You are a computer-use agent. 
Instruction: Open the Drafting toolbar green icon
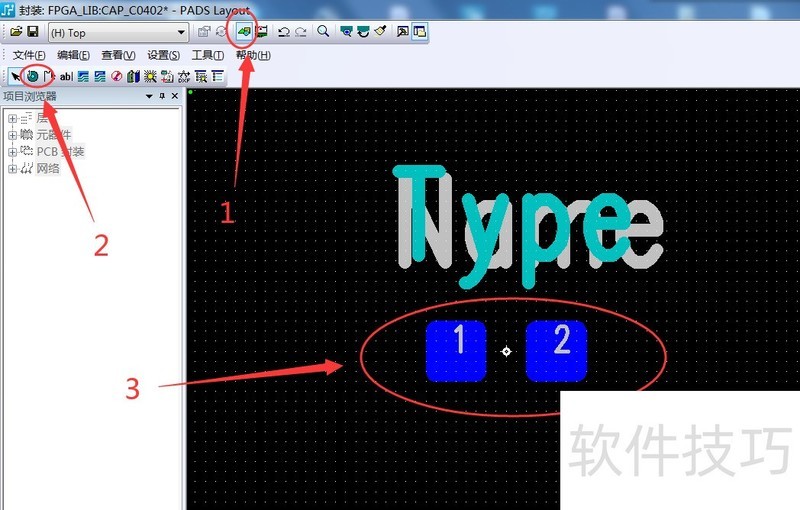[243, 32]
